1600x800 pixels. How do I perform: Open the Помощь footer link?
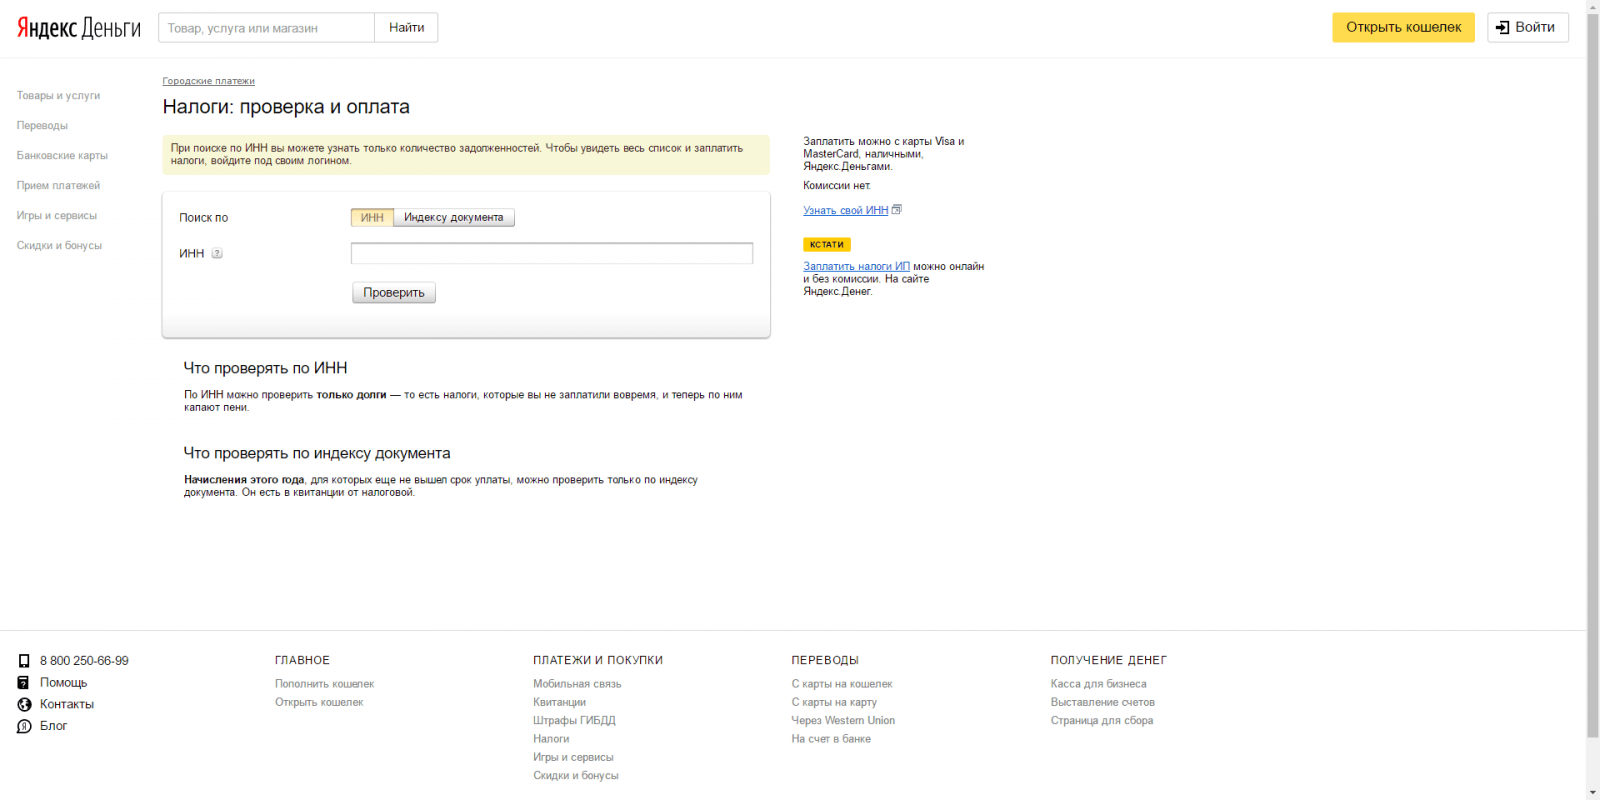pos(63,683)
